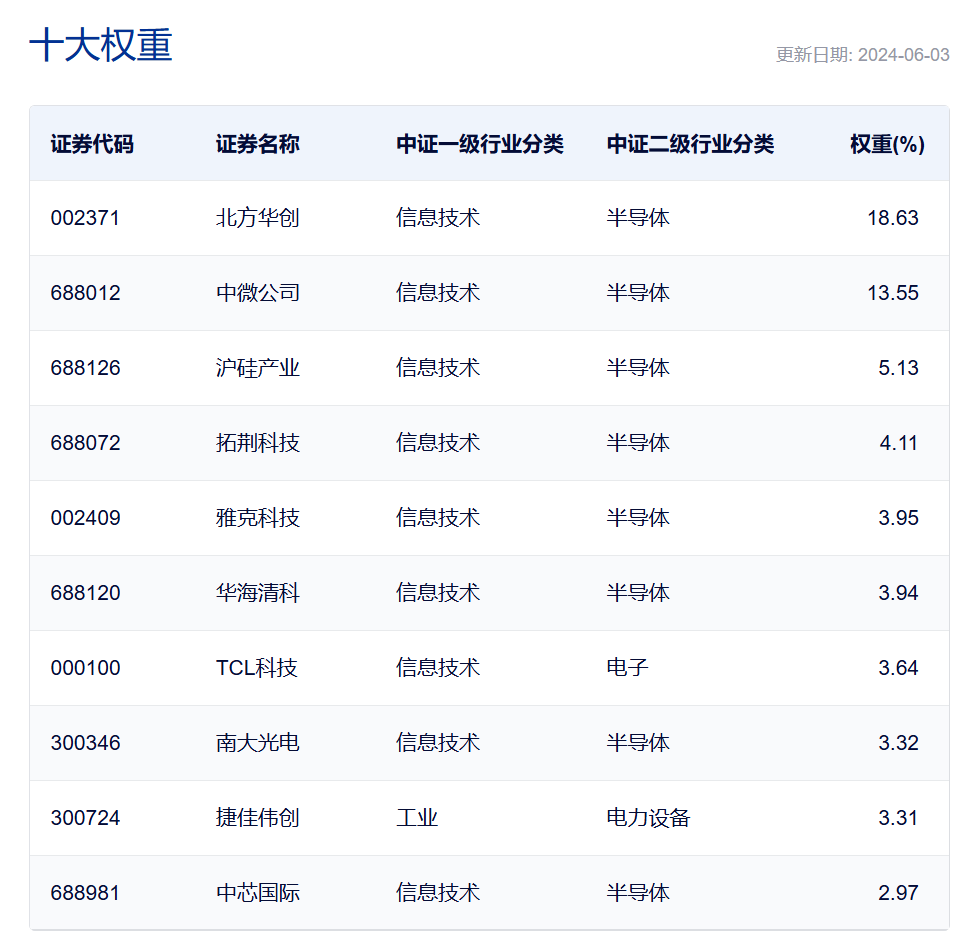Click weight value 3.31

tap(898, 818)
